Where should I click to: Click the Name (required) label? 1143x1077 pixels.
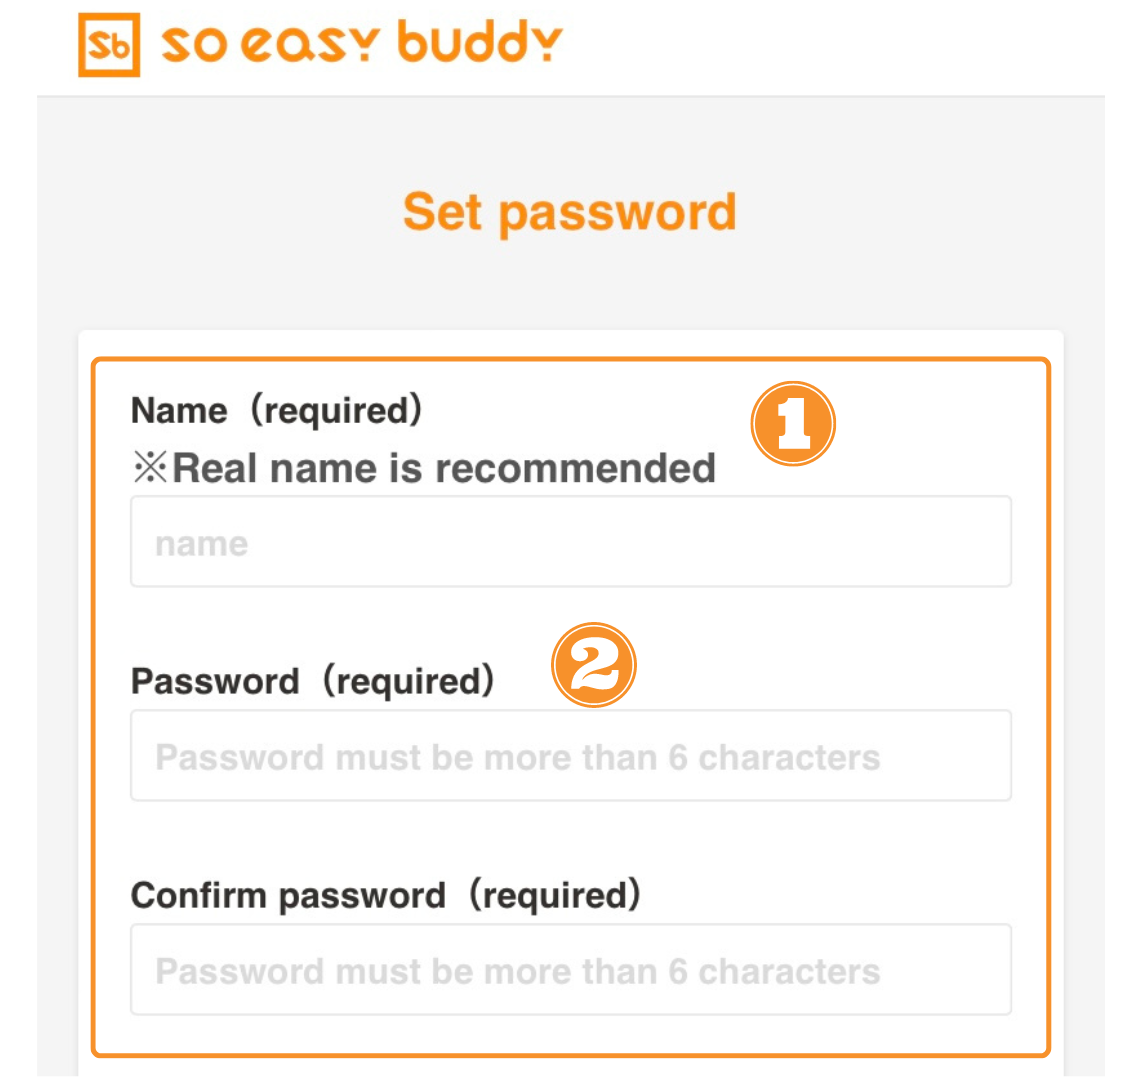(x=277, y=410)
